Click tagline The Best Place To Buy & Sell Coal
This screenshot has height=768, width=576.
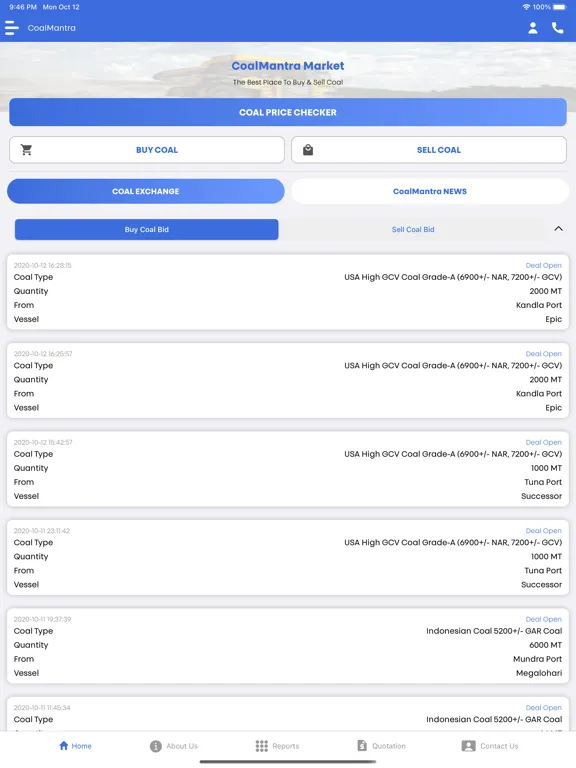coord(288,82)
